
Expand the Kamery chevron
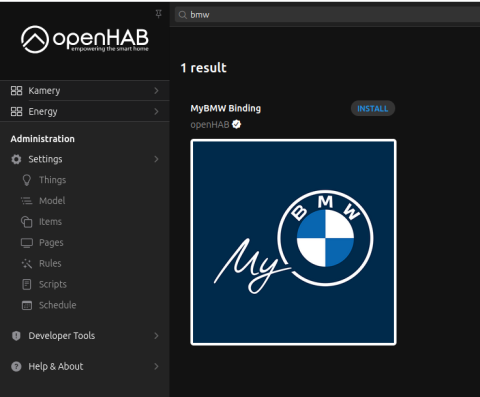click(156, 91)
